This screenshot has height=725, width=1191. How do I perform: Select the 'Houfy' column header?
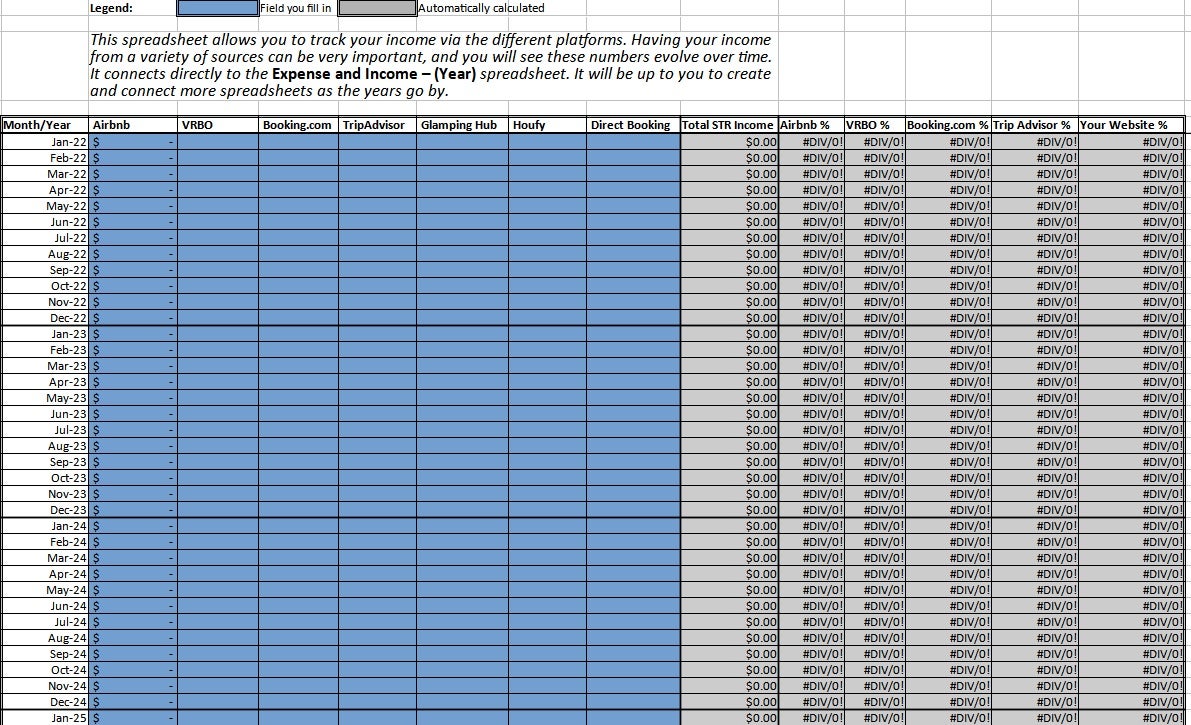pos(548,125)
